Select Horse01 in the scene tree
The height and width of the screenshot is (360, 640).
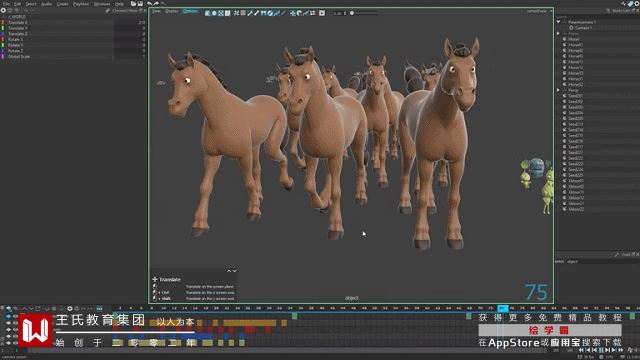pos(576,45)
